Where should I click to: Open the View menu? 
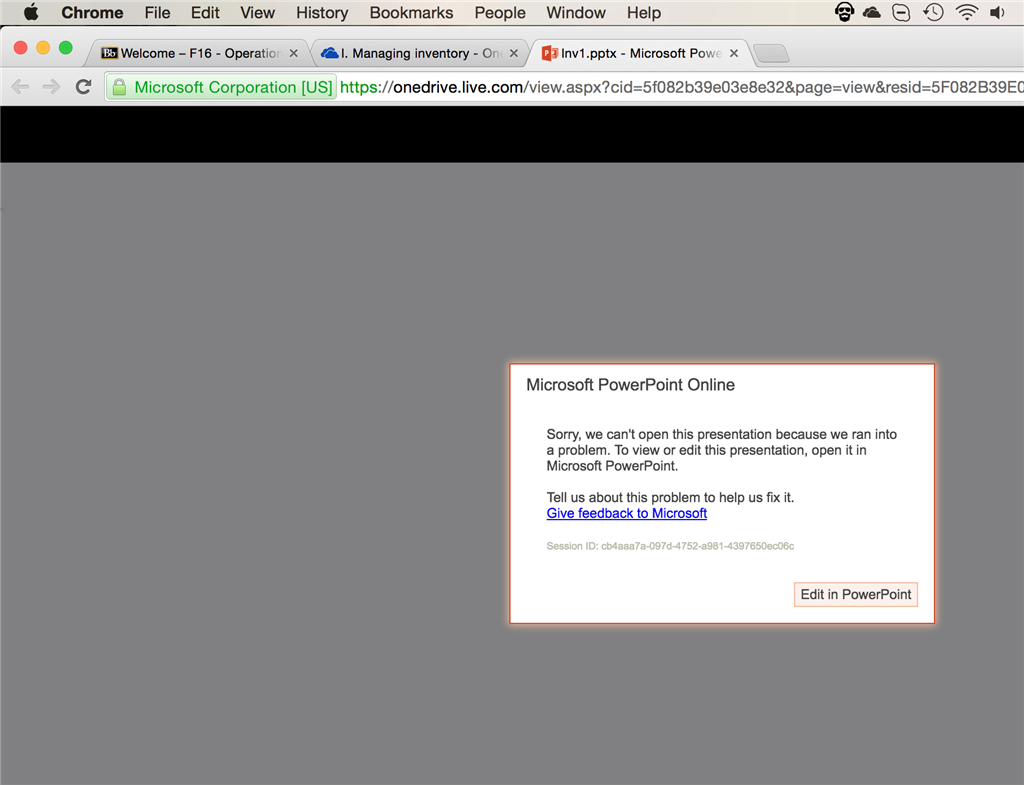click(257, 12)
